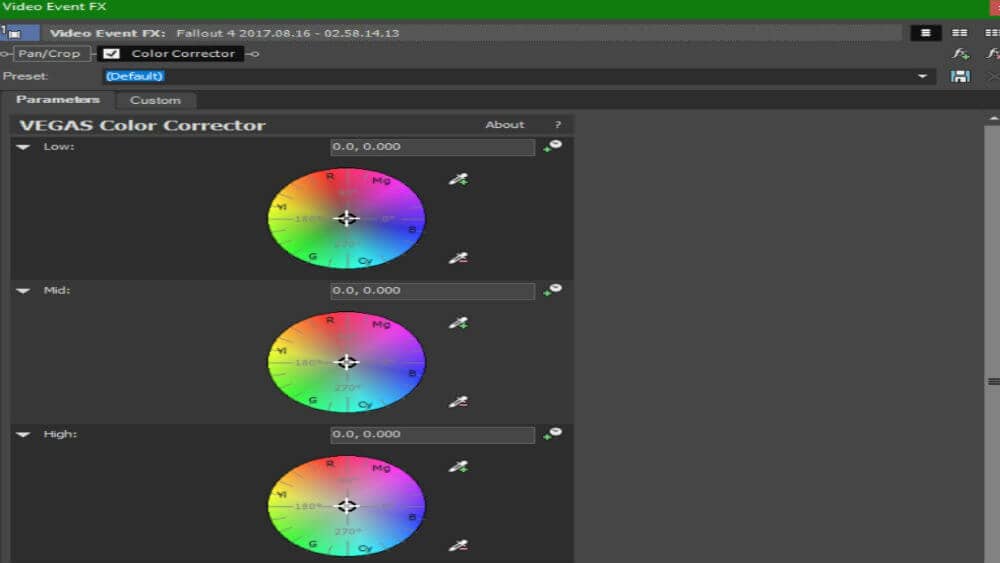The height and width of the screenshot is (563, 1000).
Task: Disable the Color Corrector effect checkbox
Action: tap(112, 54)
